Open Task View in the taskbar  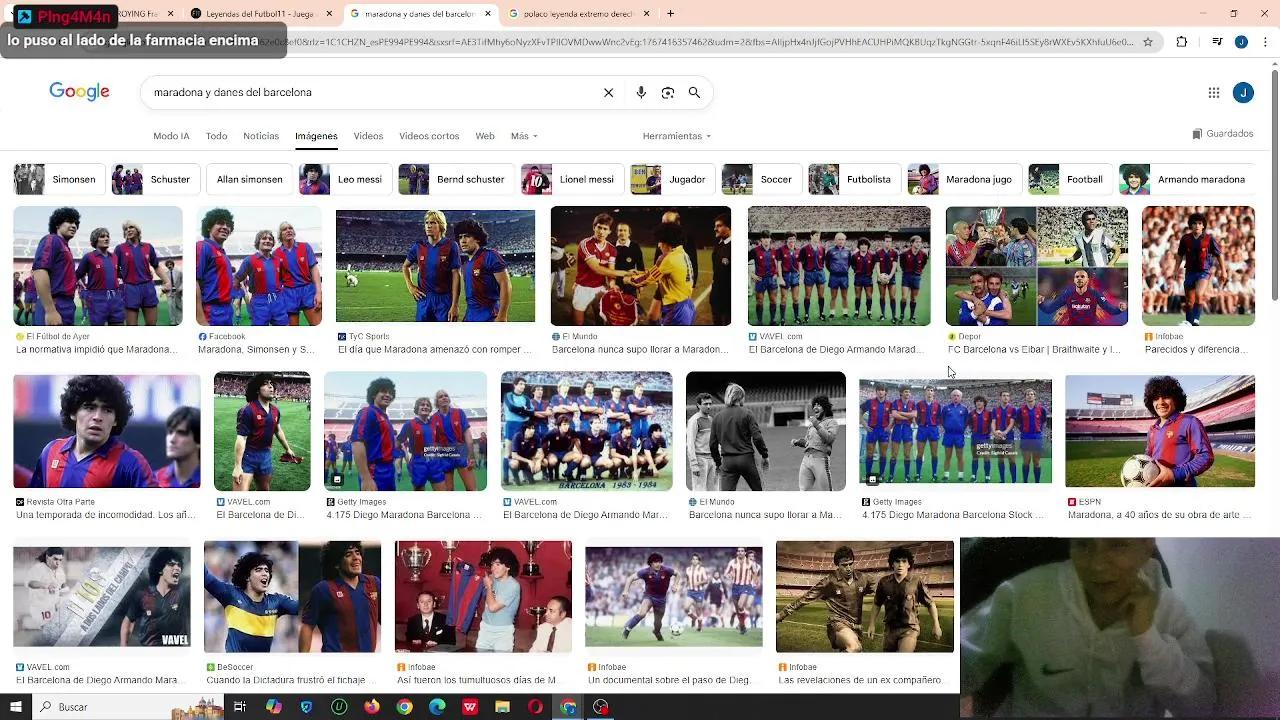click(x=240, y=707)
